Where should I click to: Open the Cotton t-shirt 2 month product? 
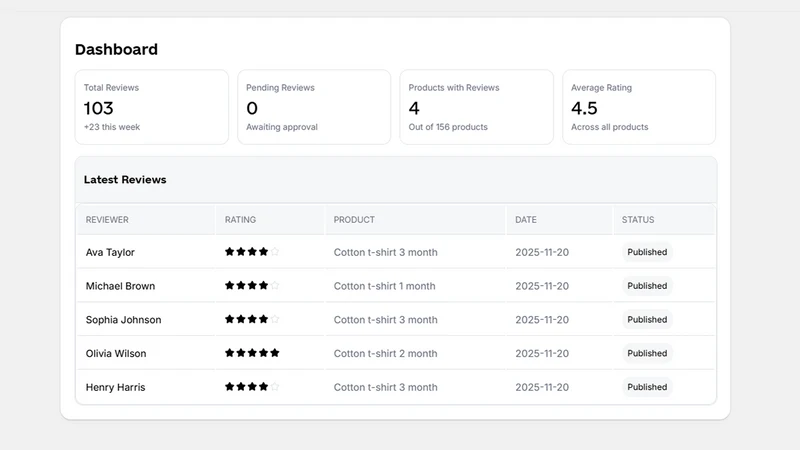click(386, 353)
